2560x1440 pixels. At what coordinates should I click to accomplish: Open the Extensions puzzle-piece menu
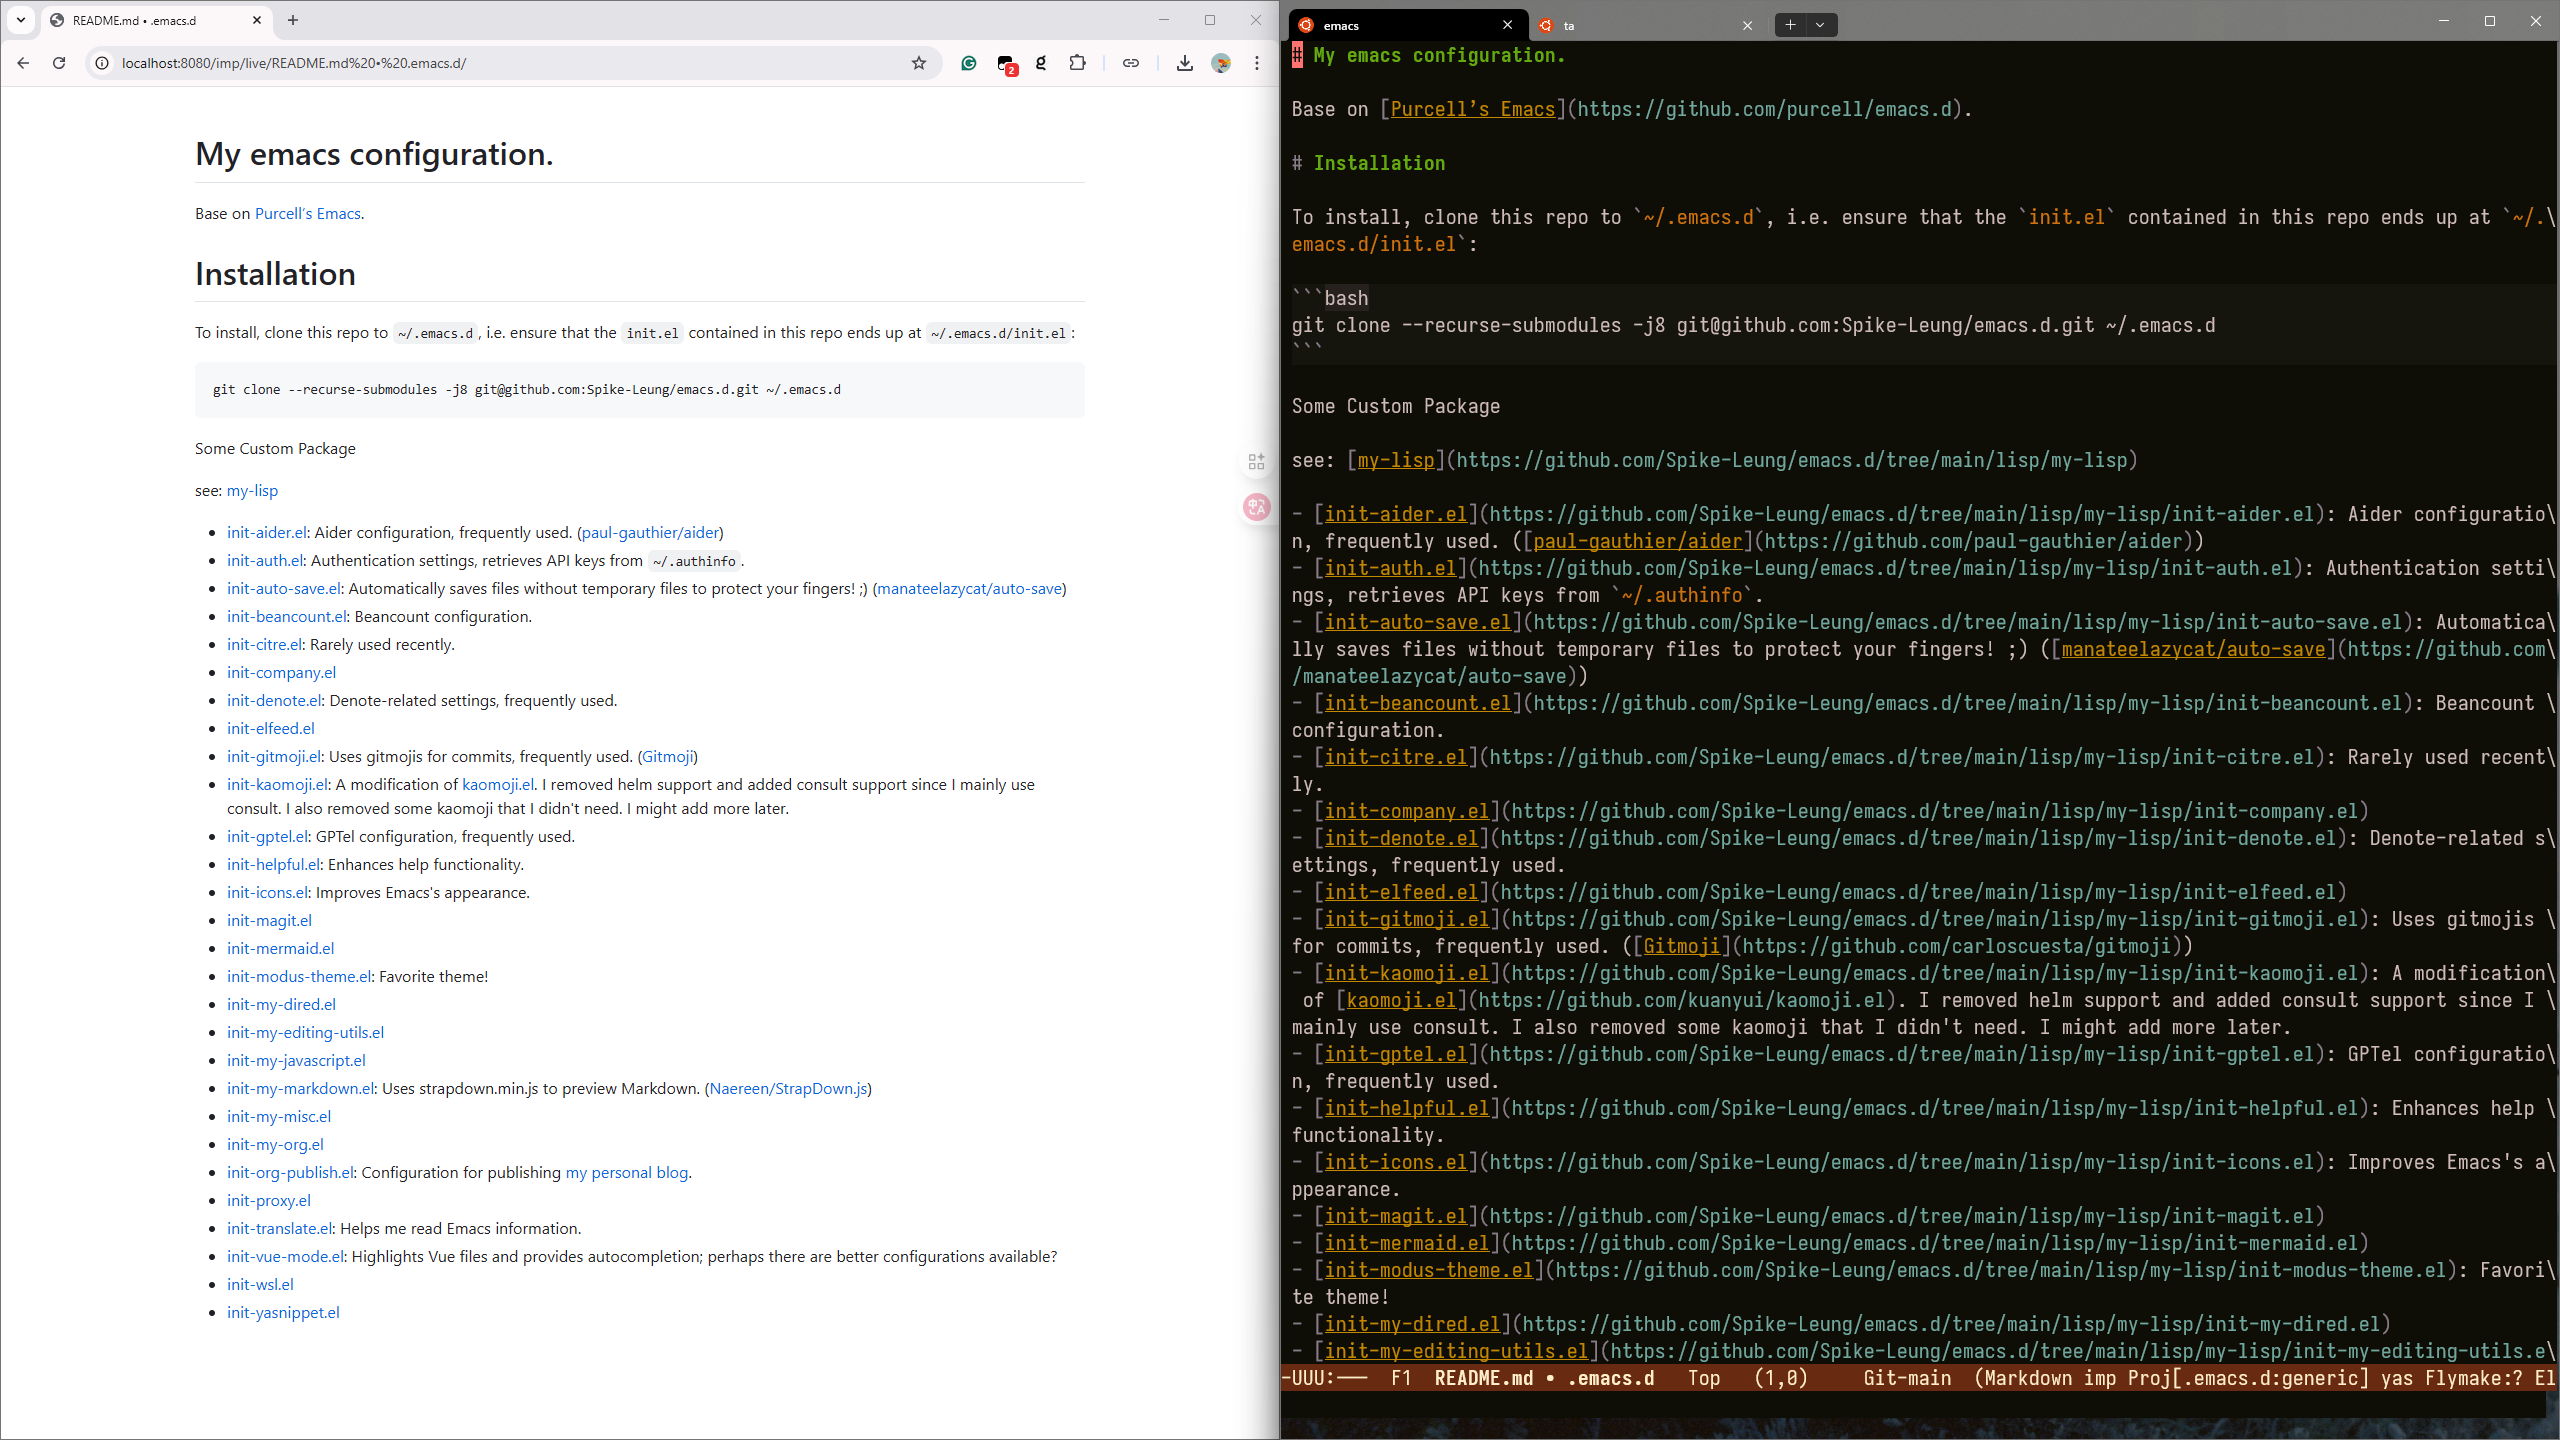tap(1077, 63)
